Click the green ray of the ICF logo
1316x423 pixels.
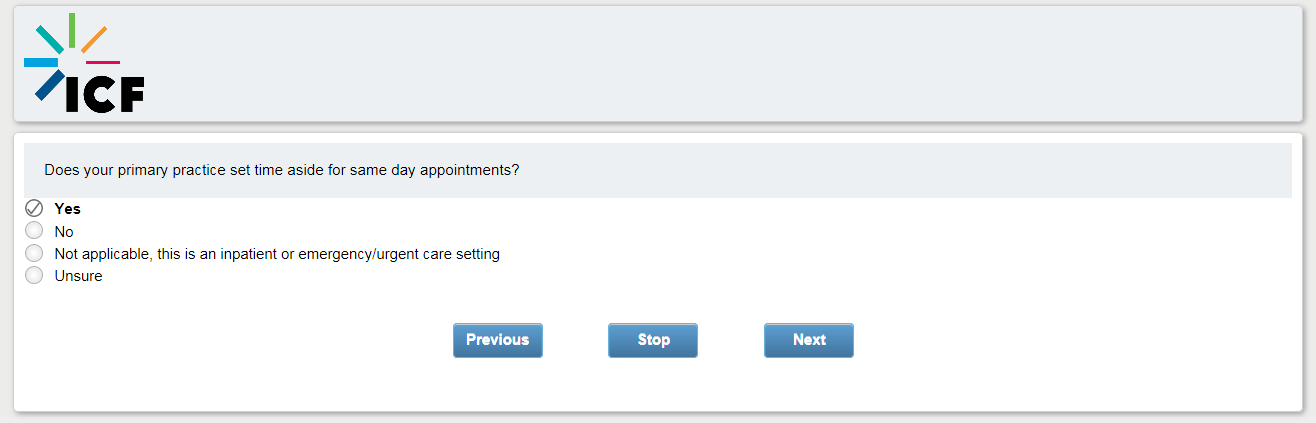(x=72, y=29)
